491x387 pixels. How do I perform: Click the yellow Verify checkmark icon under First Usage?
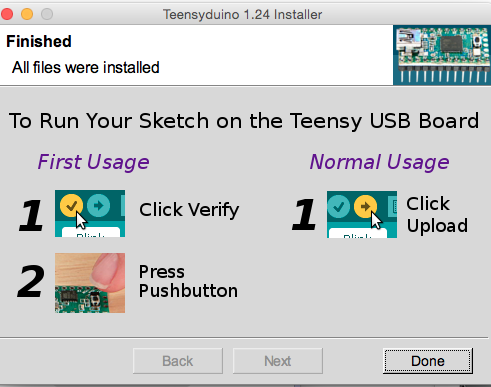[x=71, y=206]
